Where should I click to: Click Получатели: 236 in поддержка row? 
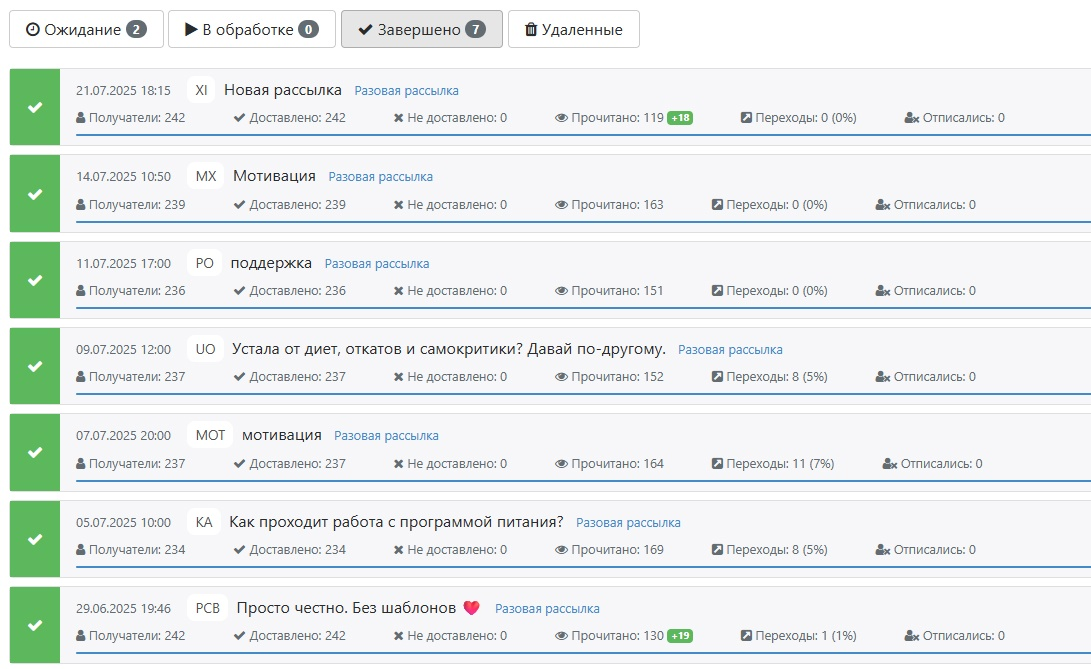pos(131,291)
